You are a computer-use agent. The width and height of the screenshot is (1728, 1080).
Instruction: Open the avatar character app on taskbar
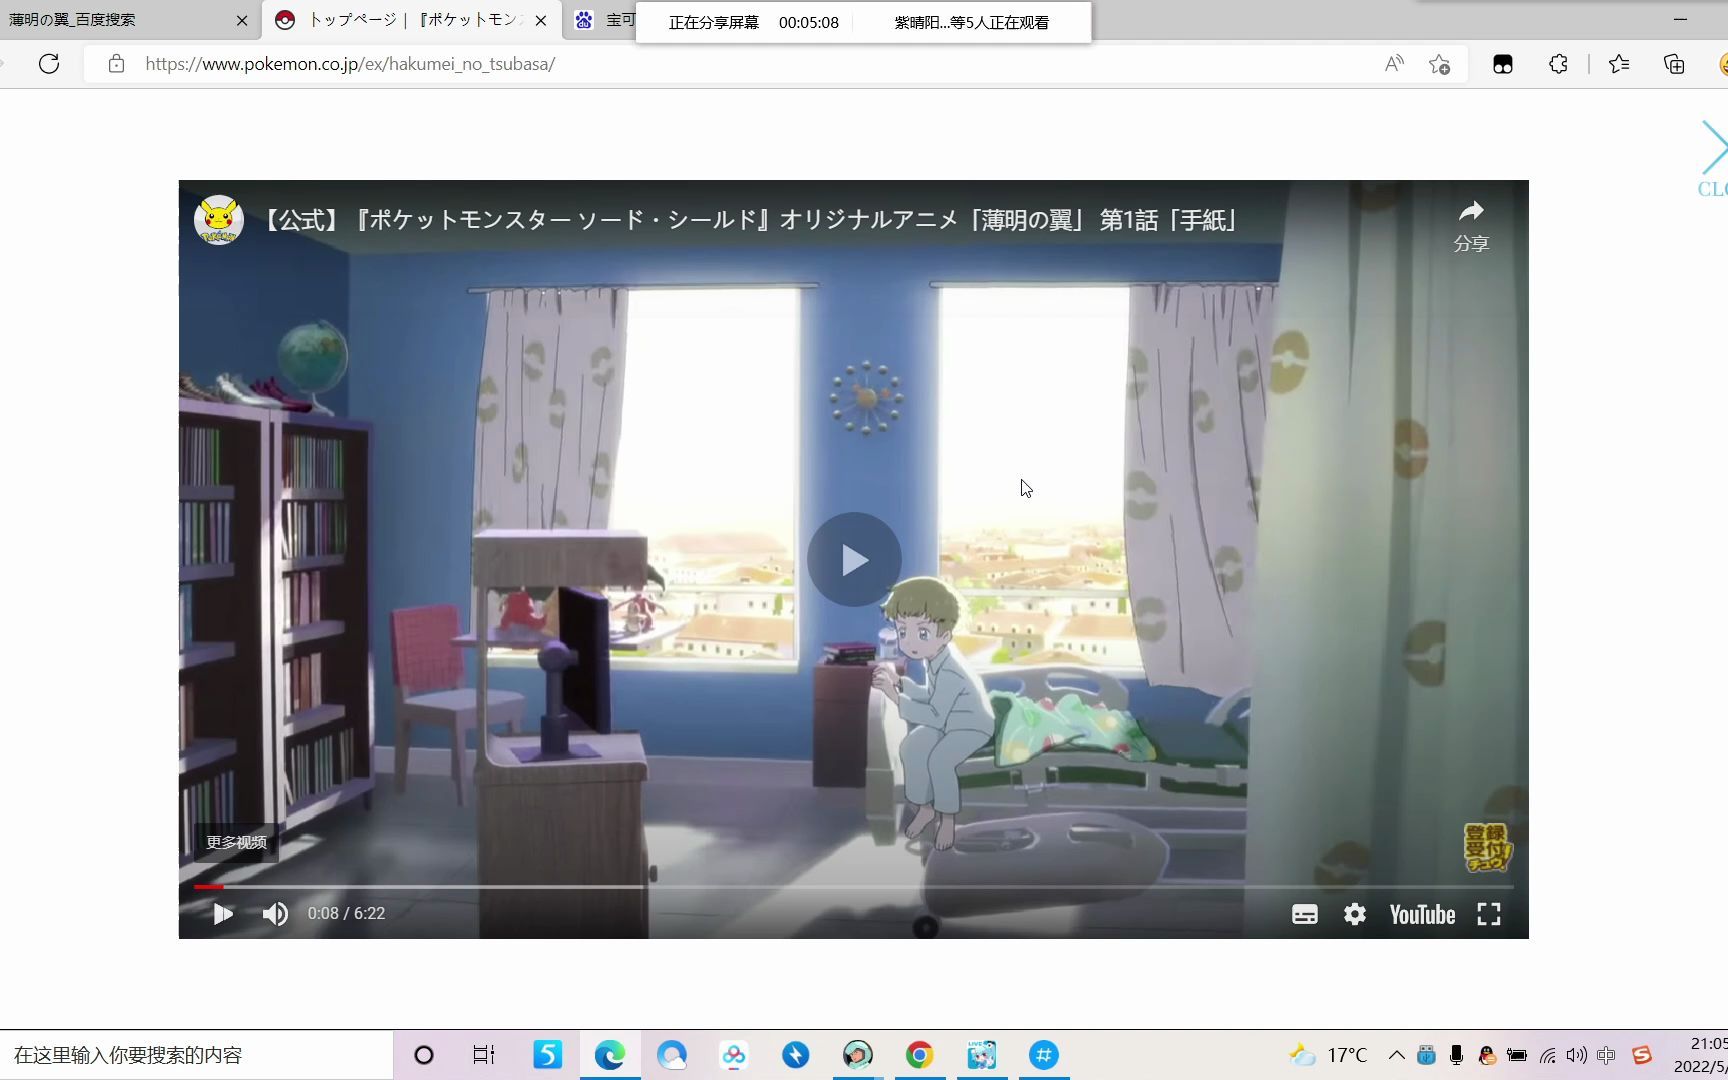coord(858,1055)
